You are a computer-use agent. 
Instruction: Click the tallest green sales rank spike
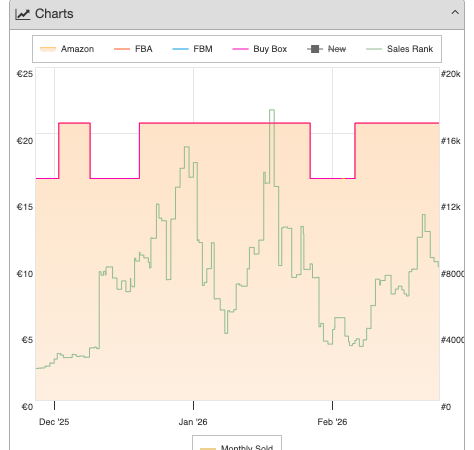click(x=272, y=110)
